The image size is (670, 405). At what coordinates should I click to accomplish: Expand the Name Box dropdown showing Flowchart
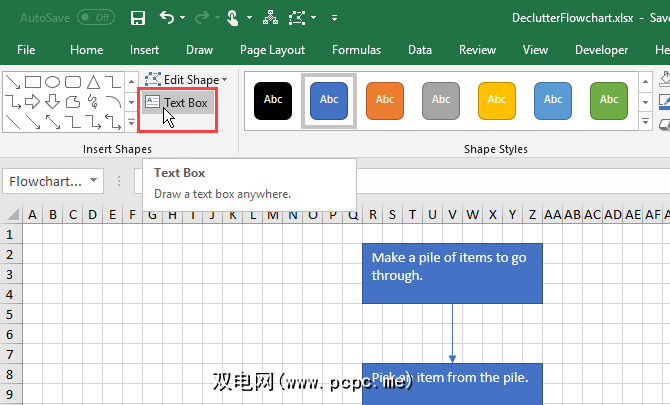(x=93, y=181)
